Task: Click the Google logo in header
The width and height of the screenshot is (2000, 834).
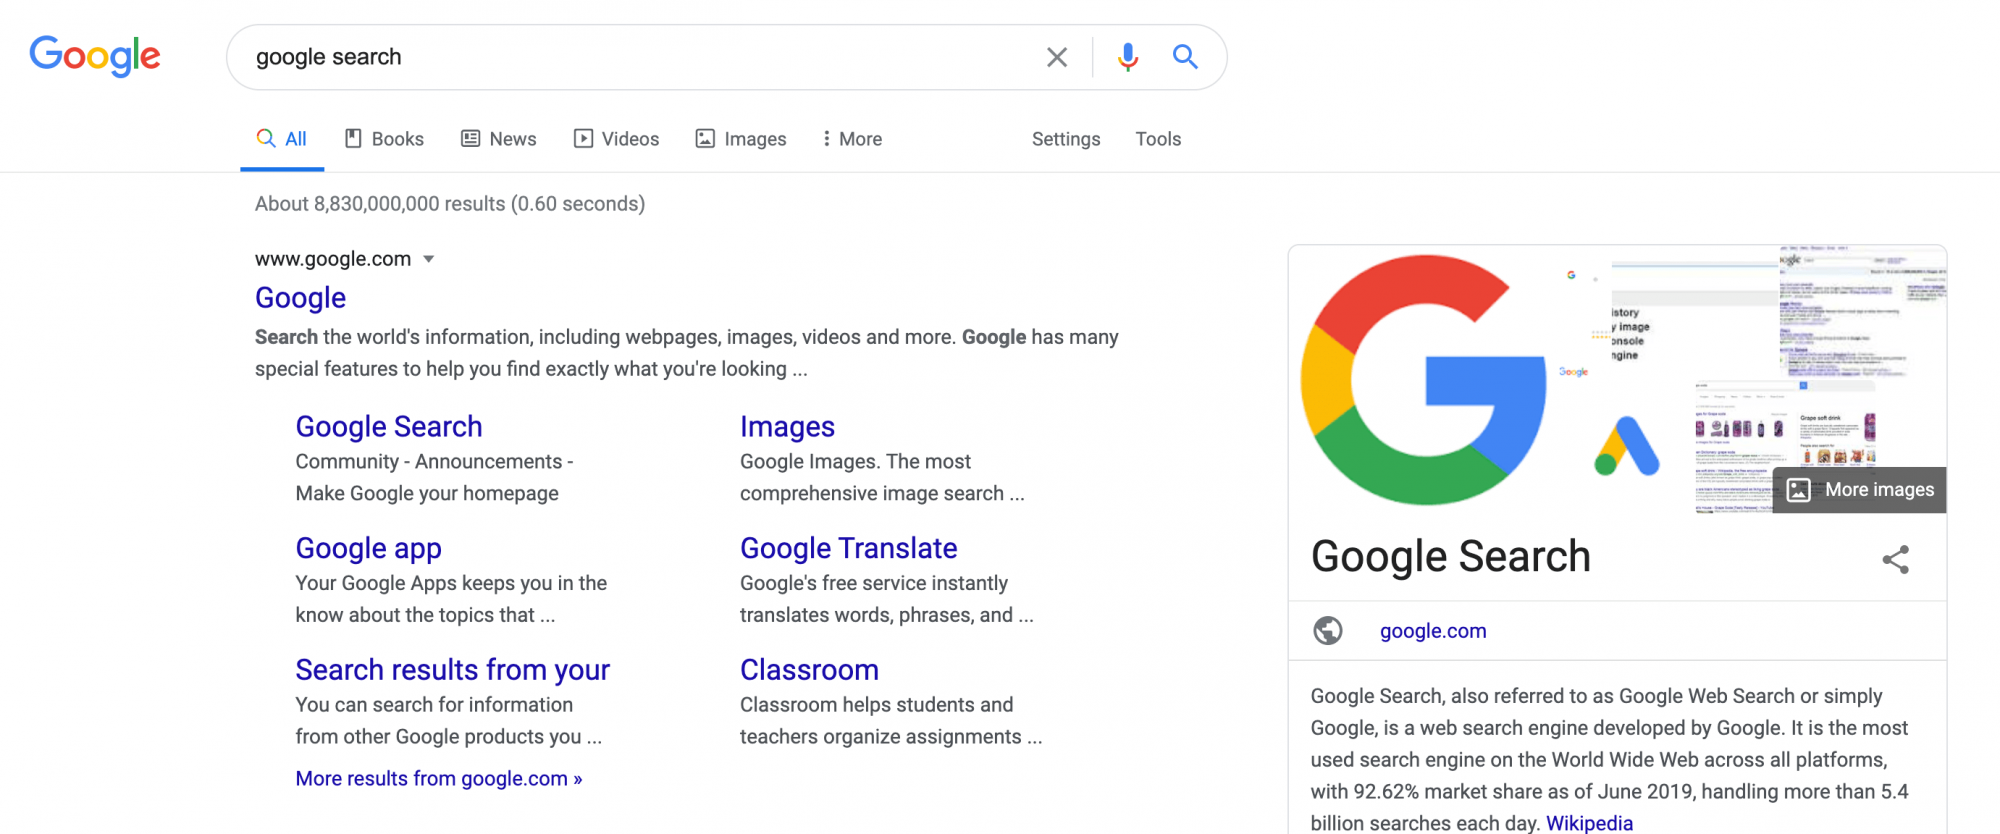Action: point(95,56)
